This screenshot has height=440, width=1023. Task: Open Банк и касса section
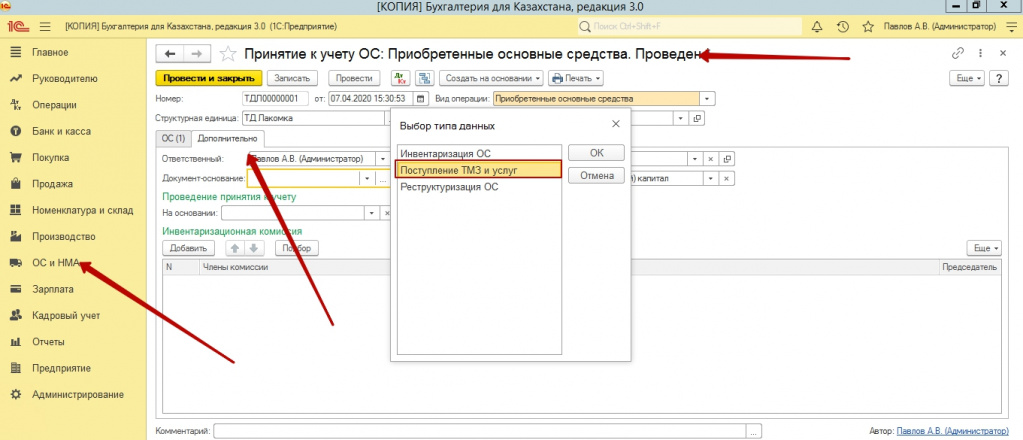tap(61, 131)
